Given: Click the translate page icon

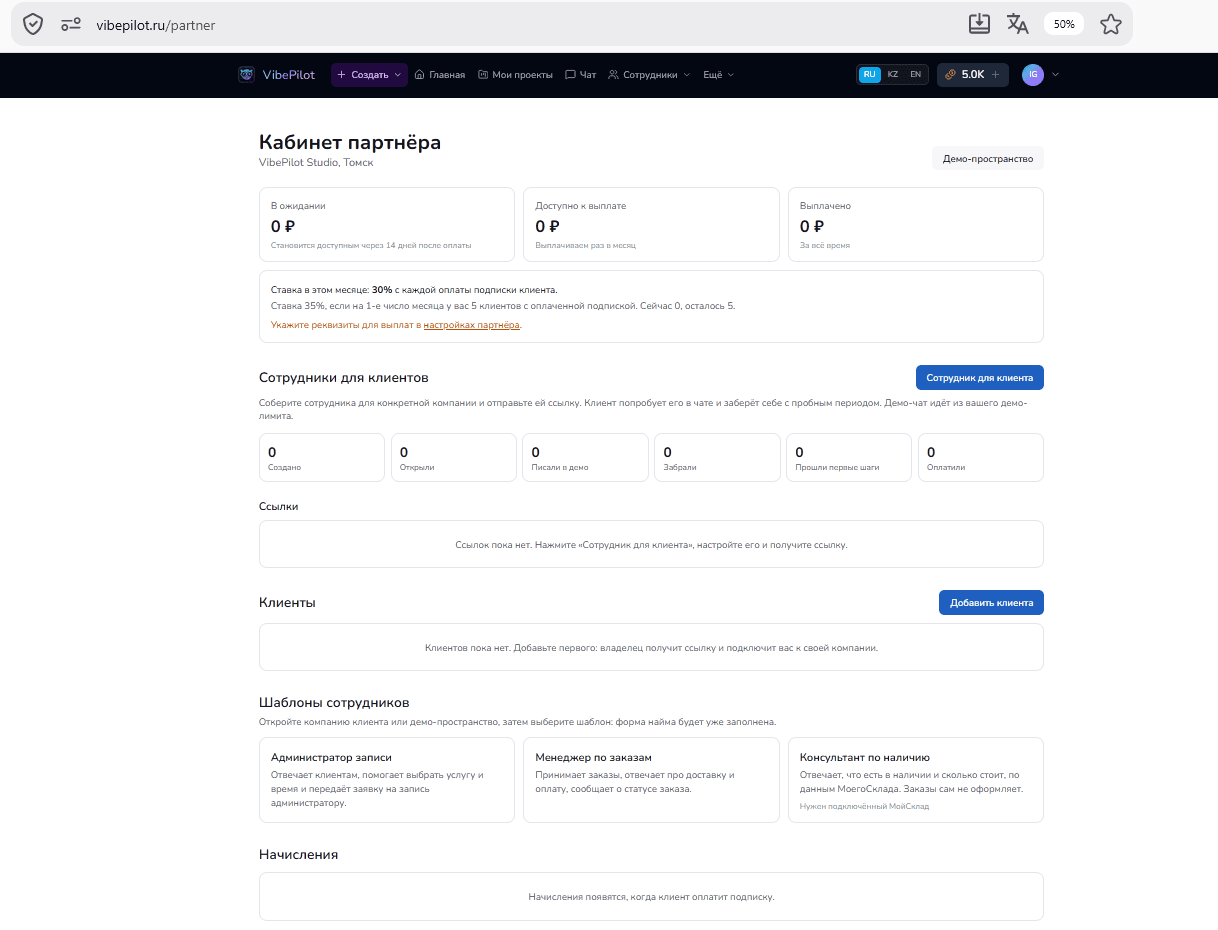Looking at the screenshot, I should click(1017, 24).
